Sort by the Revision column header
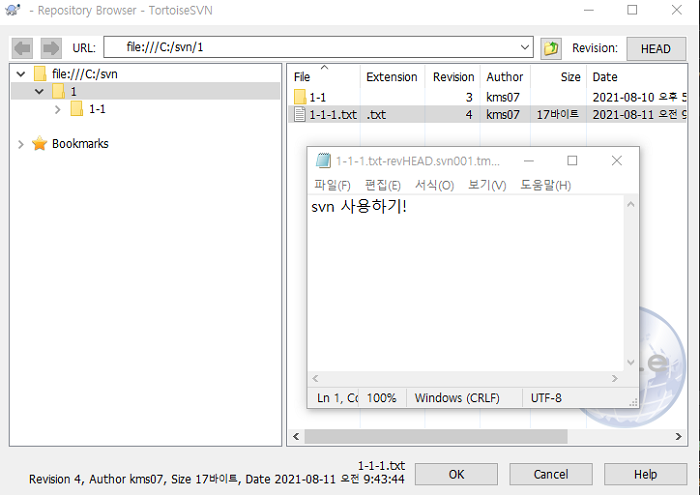 453,77
